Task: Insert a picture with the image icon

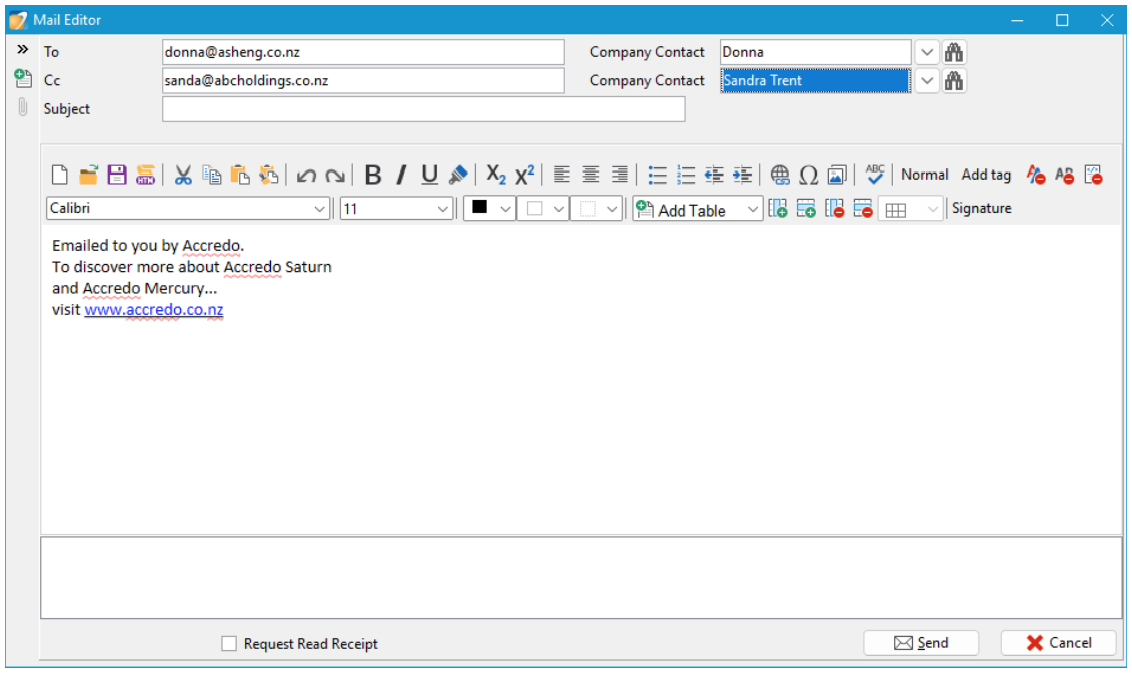Action: (x=837, y=175)
